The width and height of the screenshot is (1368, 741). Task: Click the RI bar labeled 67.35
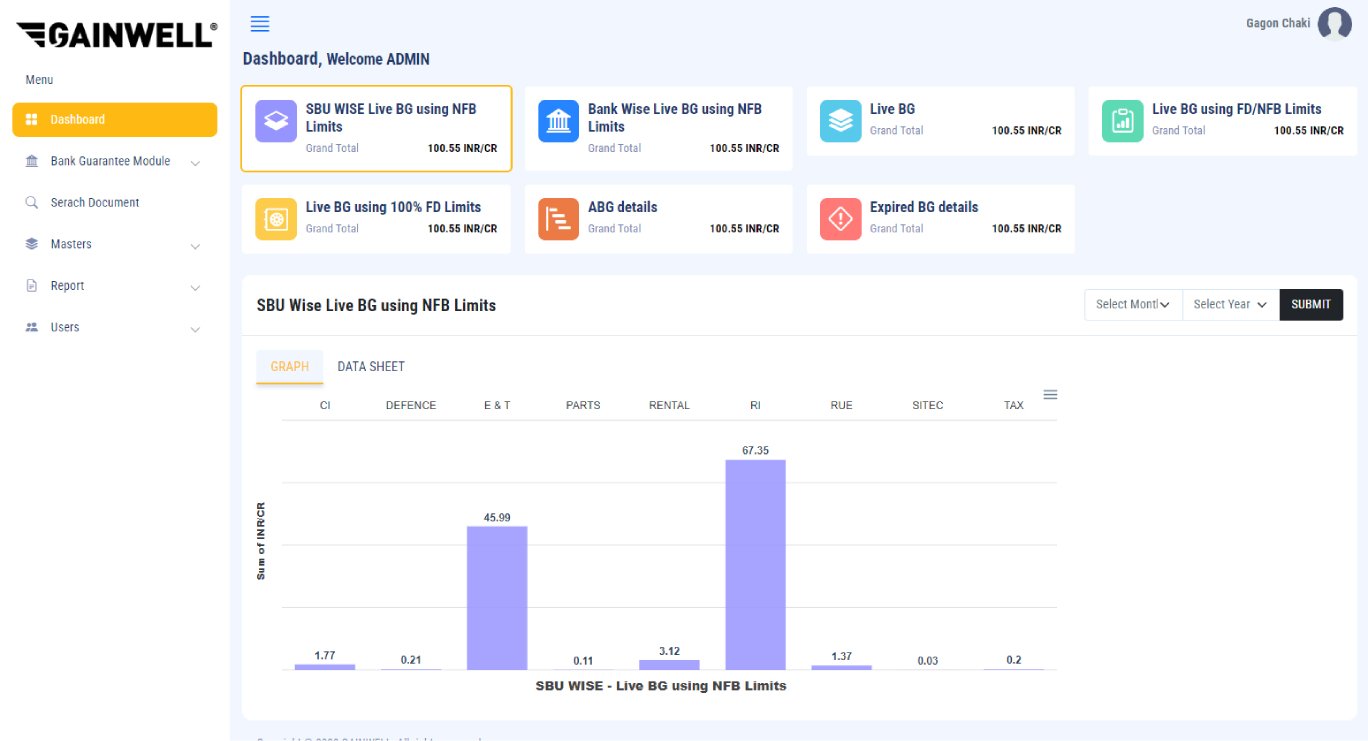tap(755, 565)
